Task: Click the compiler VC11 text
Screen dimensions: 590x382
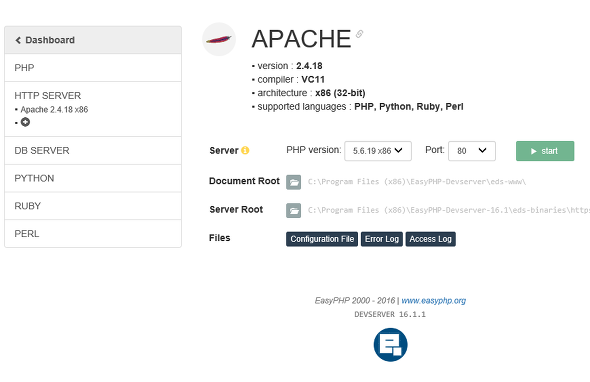Action: (x=291, y=79)
